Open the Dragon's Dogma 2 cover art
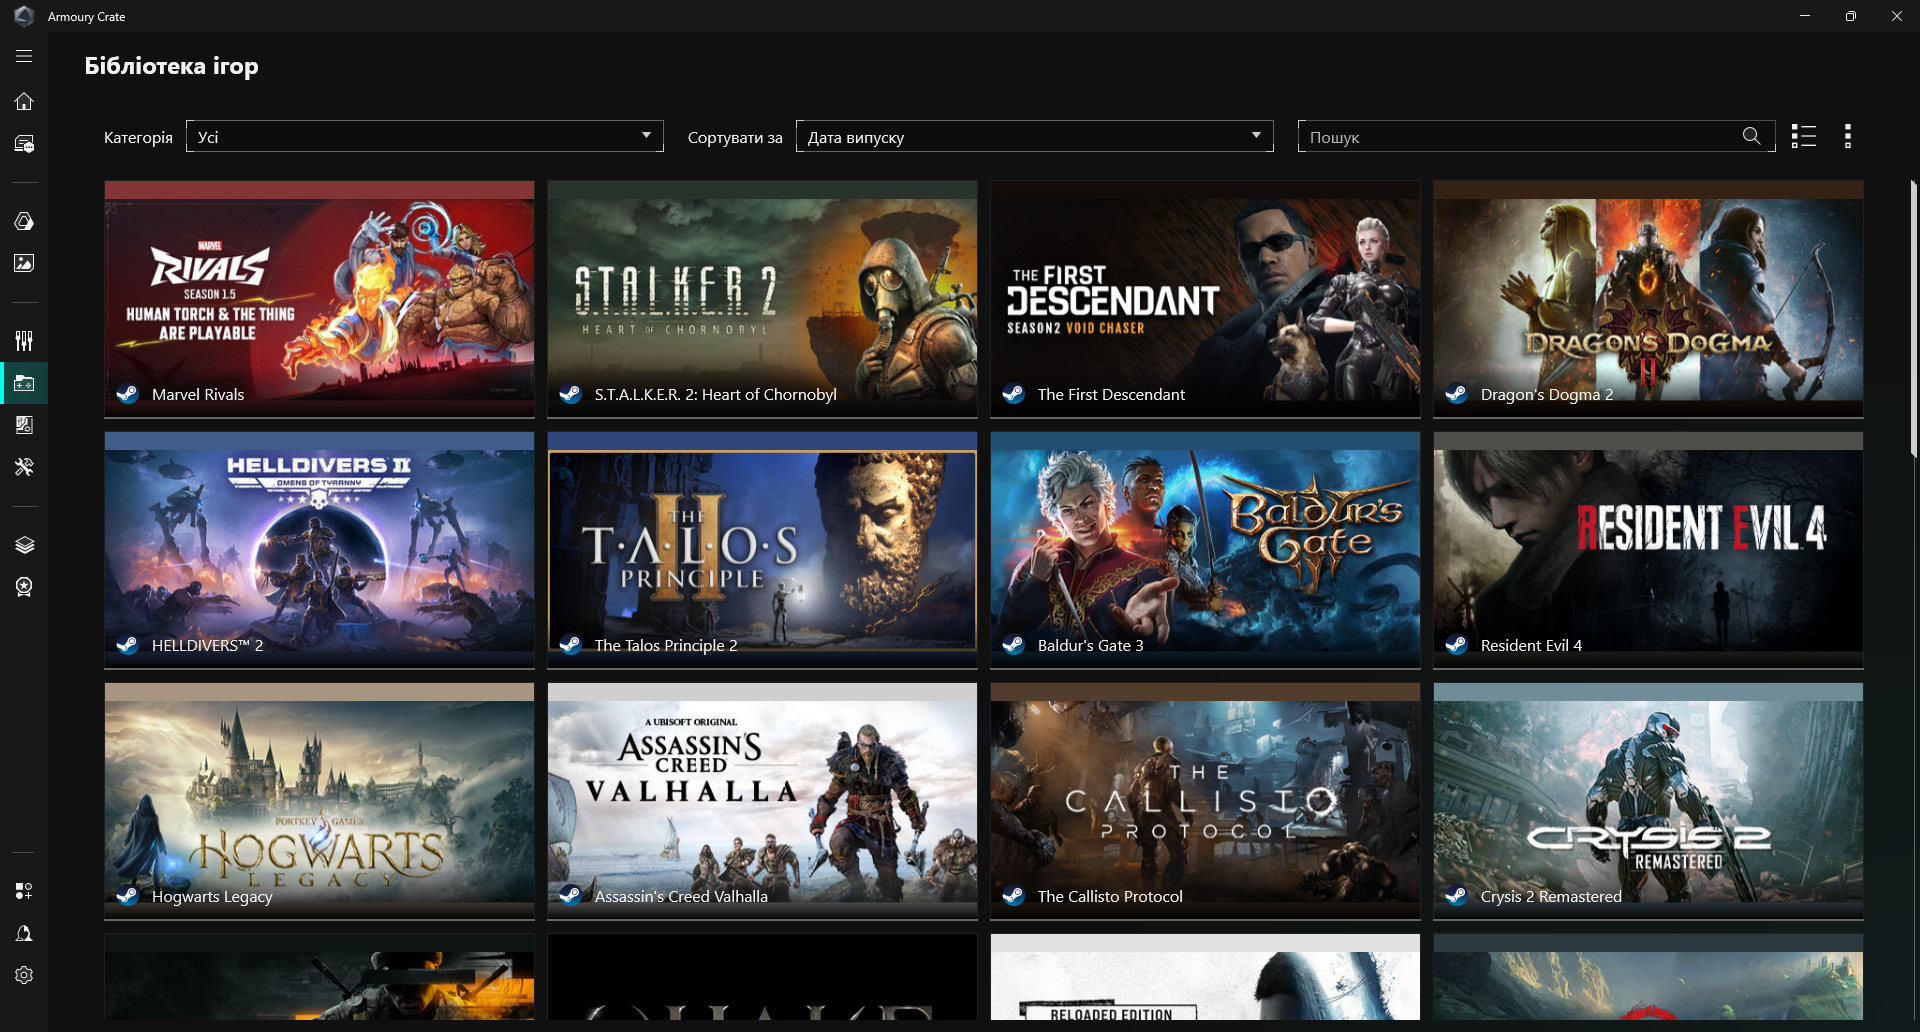 click(x=1648, y=299)
